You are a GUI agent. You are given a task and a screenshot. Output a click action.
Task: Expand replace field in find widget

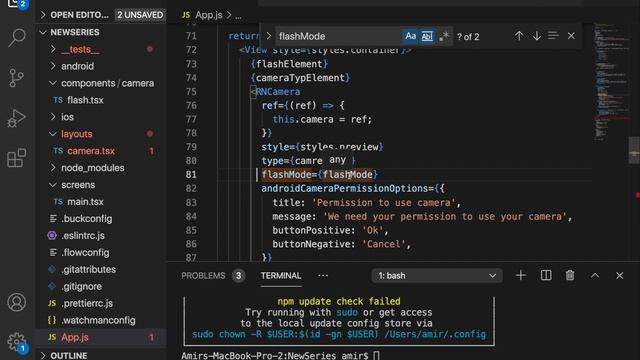tap(269, 36)
